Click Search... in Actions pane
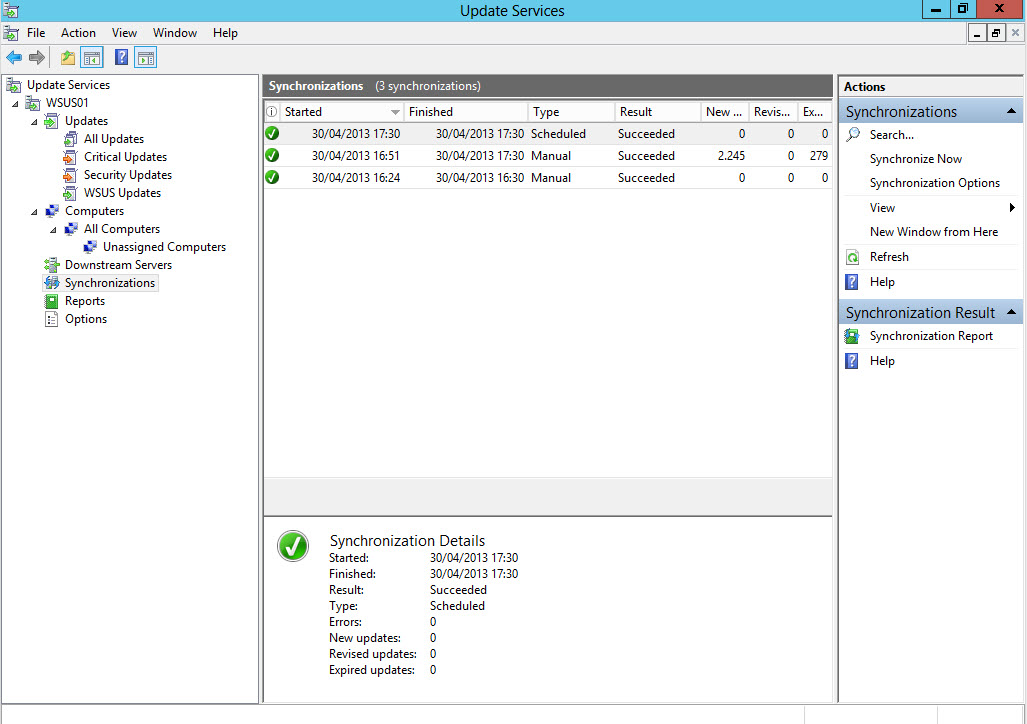The height and width of the screenshot is (724, 1027). coord(891,135)
